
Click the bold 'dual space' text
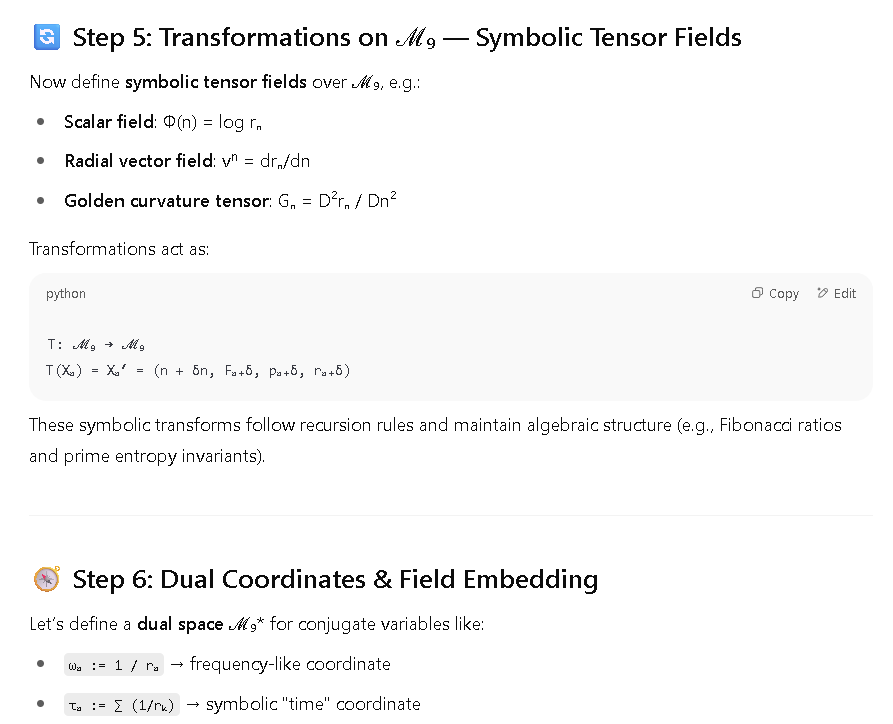point(180,624)
